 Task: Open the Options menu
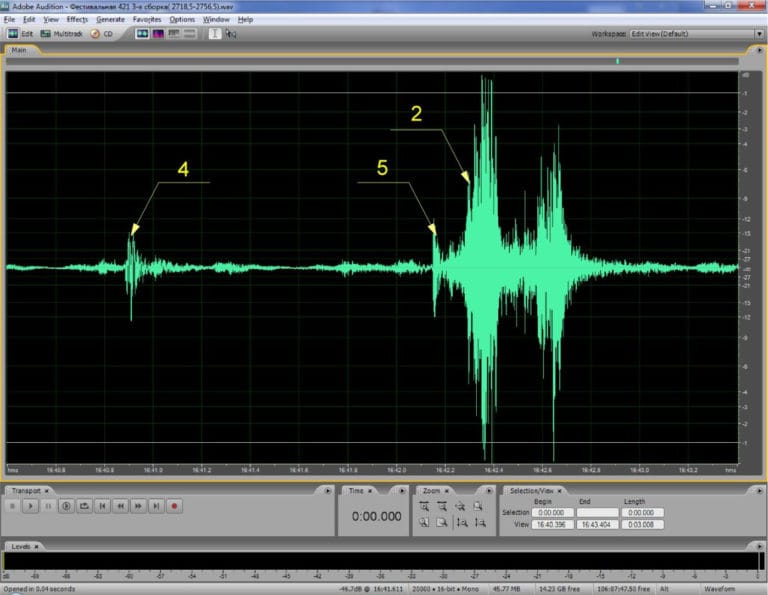[x=182, y=20]
